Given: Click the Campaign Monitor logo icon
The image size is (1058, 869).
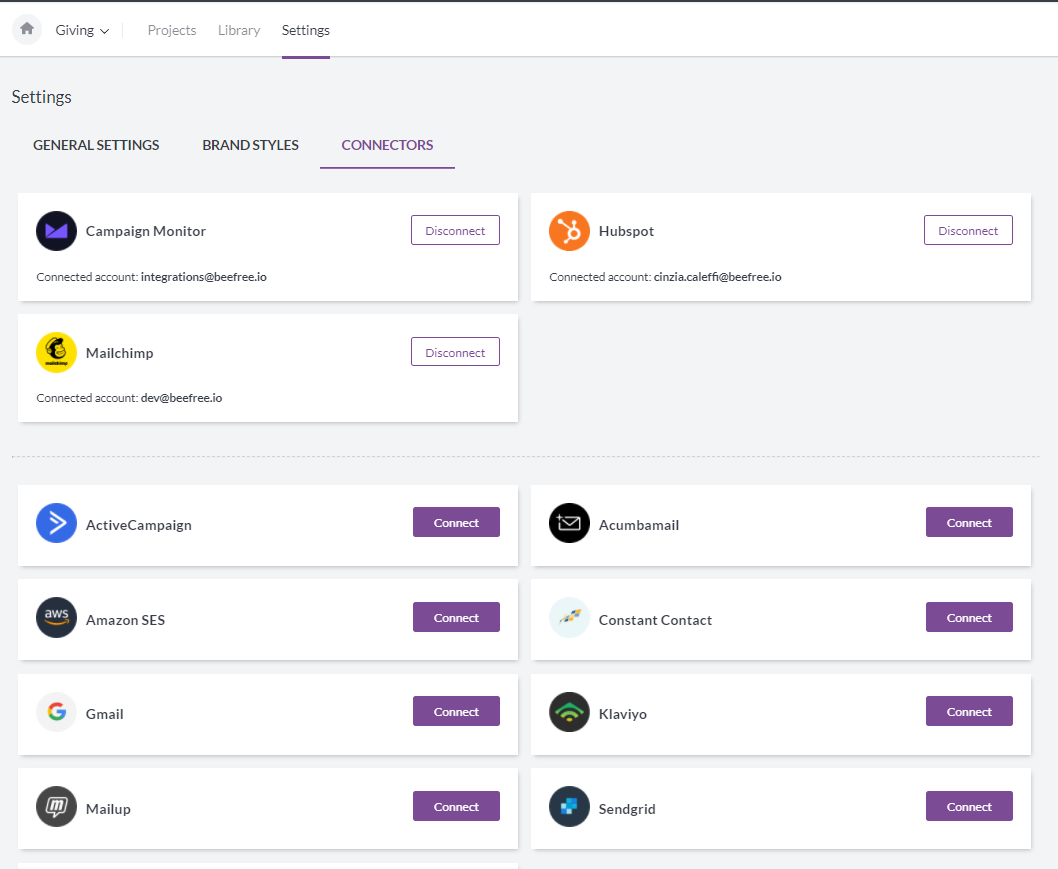Looking at the screenshot, I should coord(56,231).
